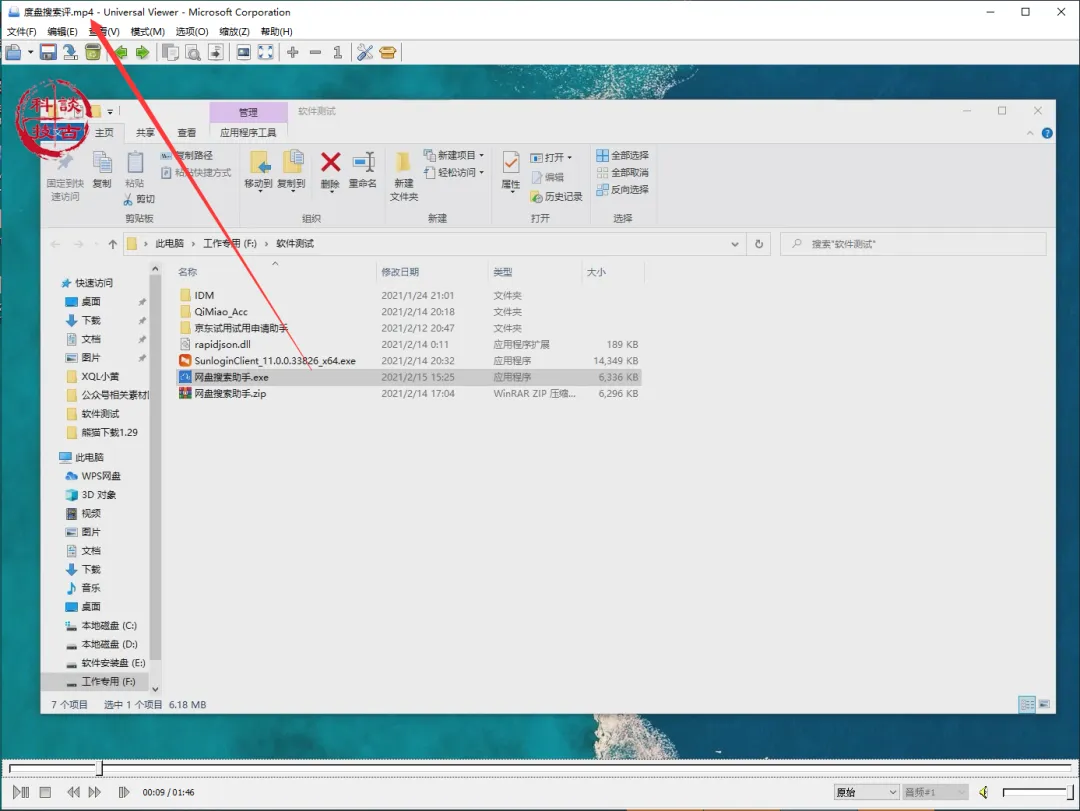Click the rewind double-left-arrow button

(x=73, y=792)
